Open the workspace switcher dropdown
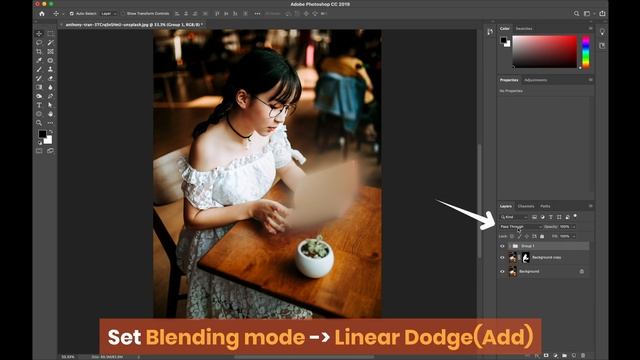This screenshot has height=360, width=640. 588,13
